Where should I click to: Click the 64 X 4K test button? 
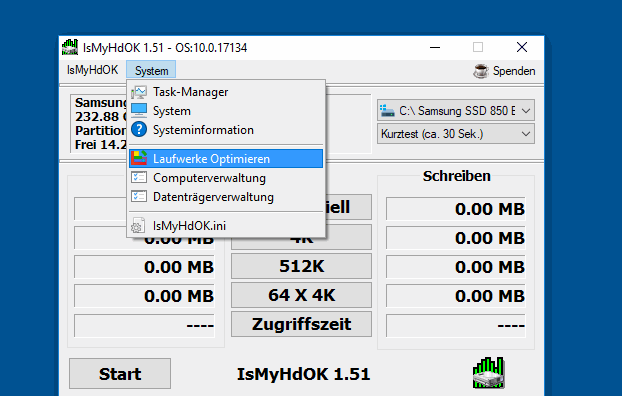(x=301, y=295)
